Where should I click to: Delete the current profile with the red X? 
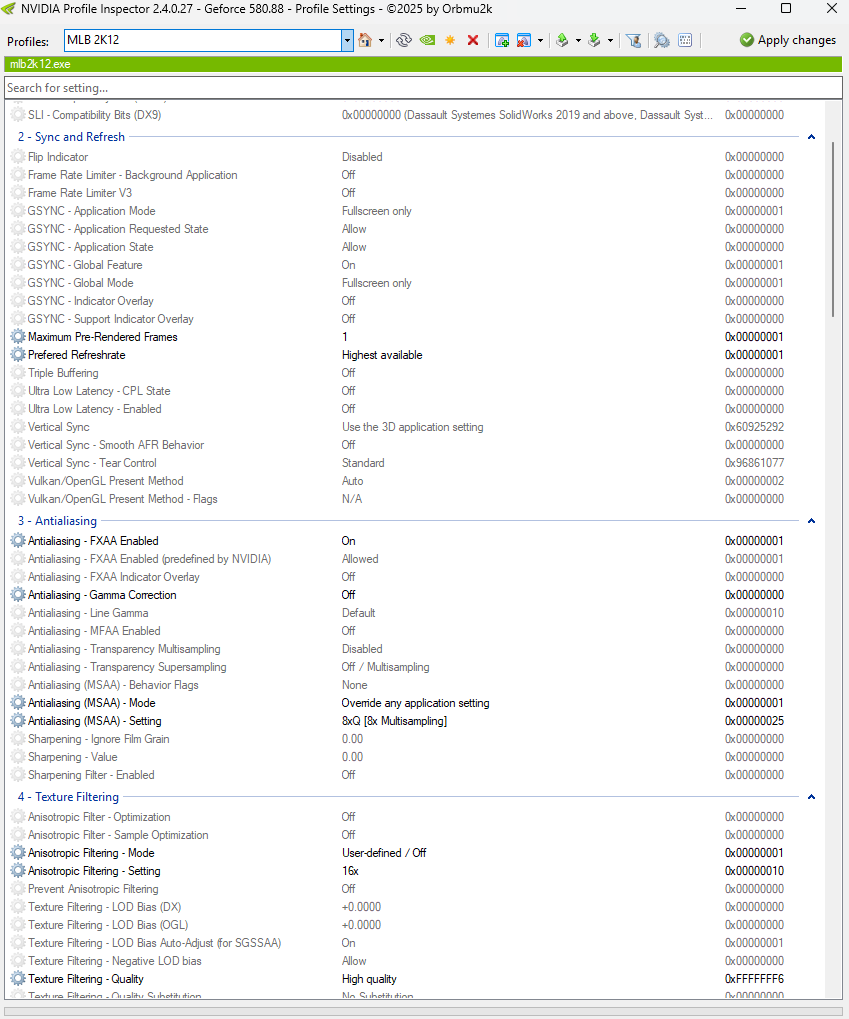tap(473, 40)
